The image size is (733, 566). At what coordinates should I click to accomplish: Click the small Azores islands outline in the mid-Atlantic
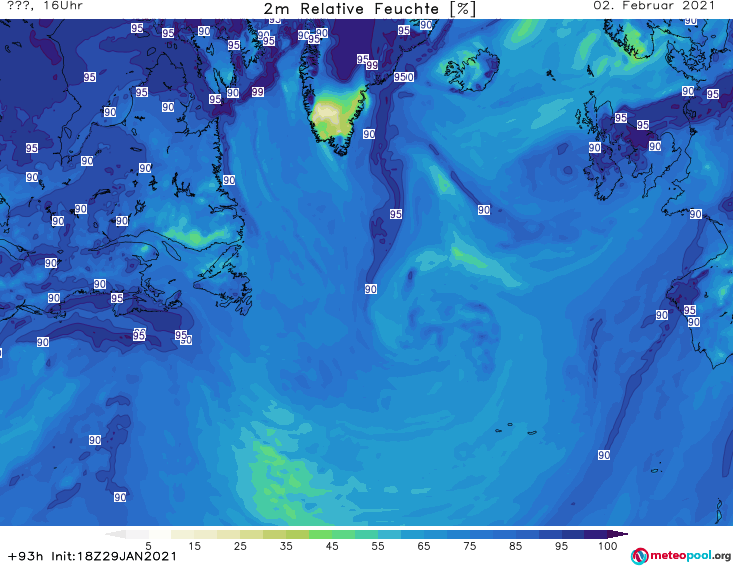tap(516, 429)
